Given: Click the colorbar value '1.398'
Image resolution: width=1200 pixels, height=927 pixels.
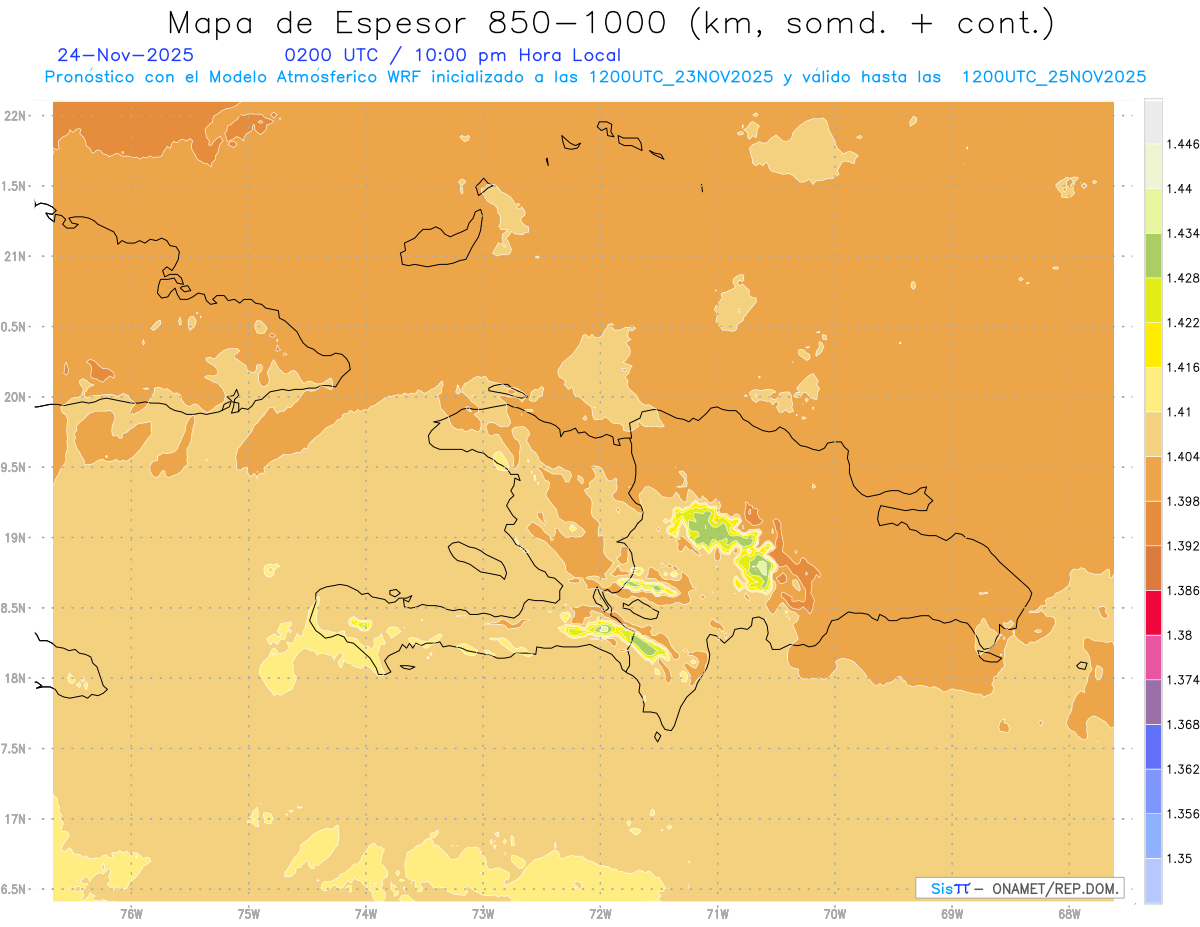Looking at the screenshot, I should pyautogui.click(x=1184, y=501).
